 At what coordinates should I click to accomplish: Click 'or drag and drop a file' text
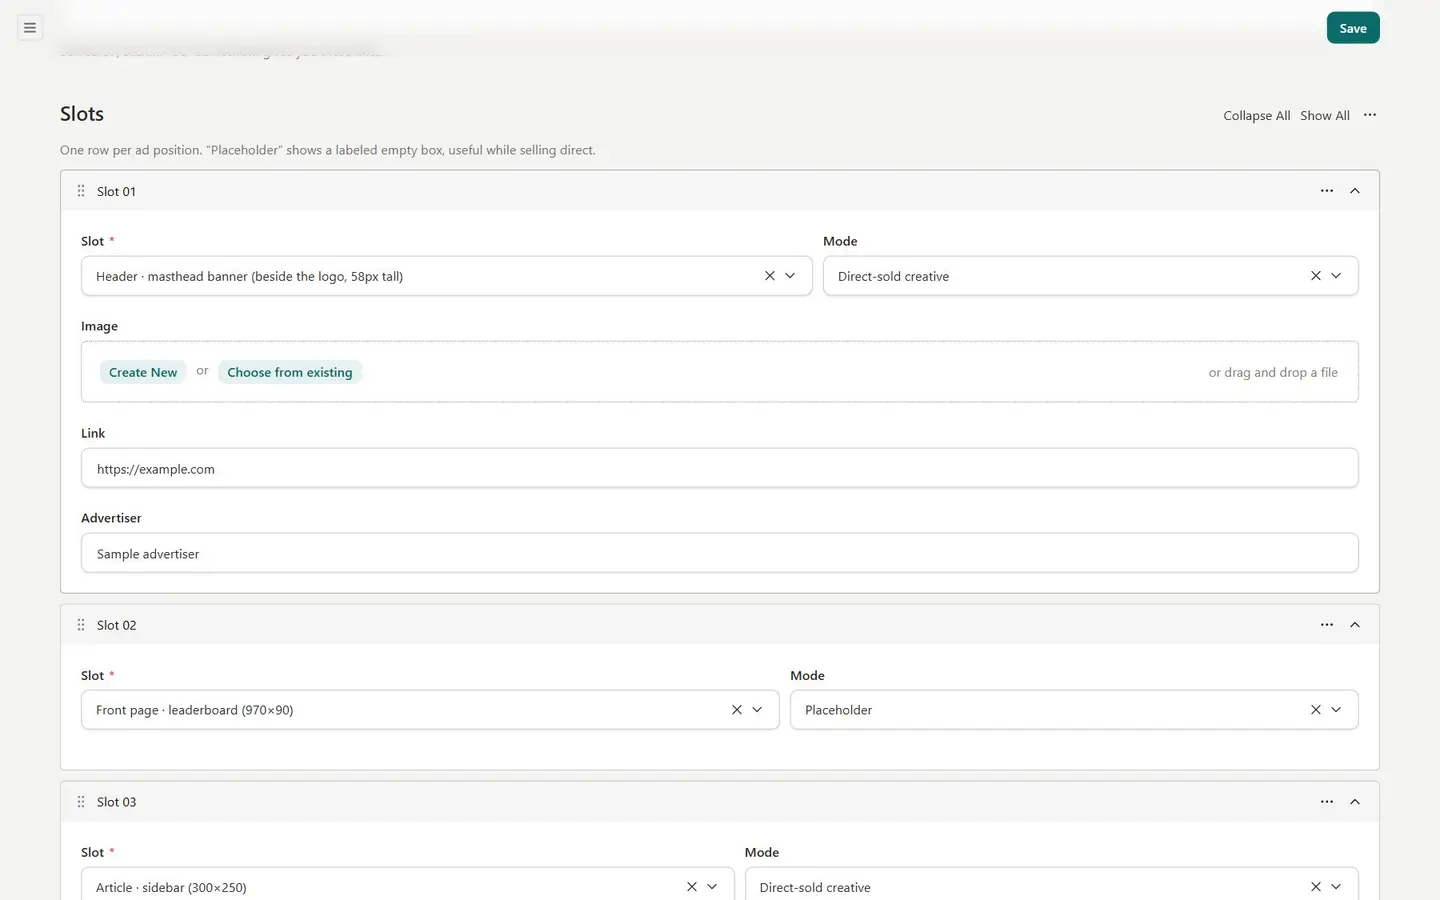(x=1273, y=372)
